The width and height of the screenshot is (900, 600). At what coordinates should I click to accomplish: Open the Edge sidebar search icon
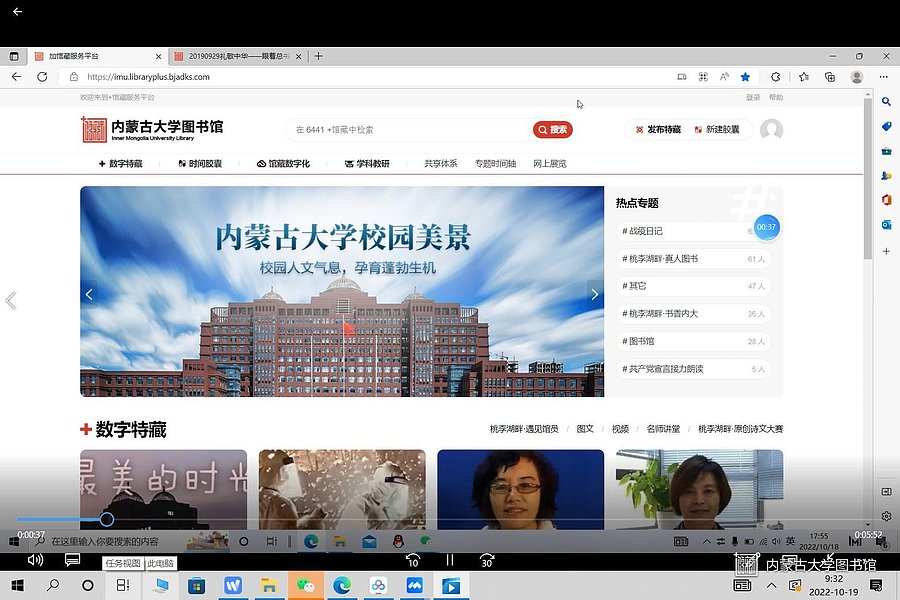(886, 102)
